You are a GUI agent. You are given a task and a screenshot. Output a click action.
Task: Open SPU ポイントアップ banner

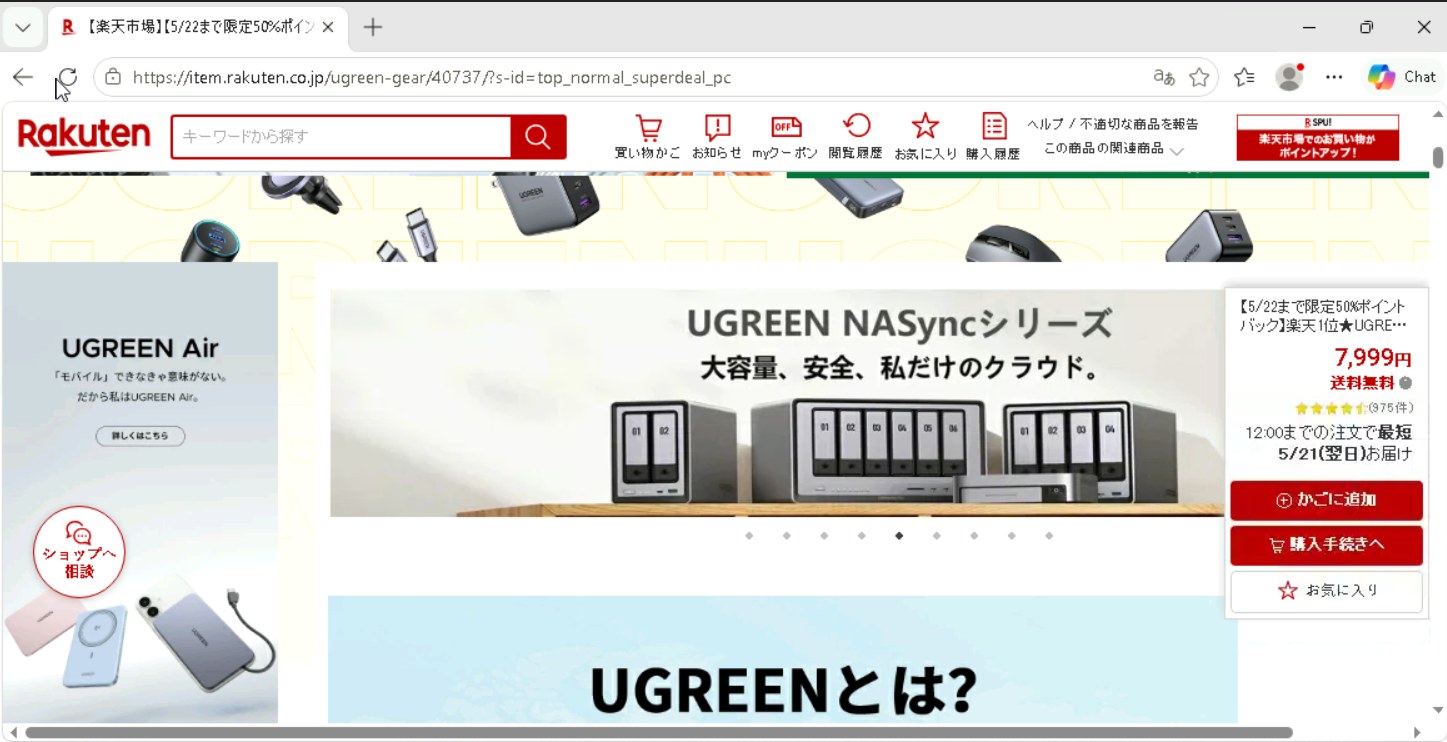pos(1317,137)
